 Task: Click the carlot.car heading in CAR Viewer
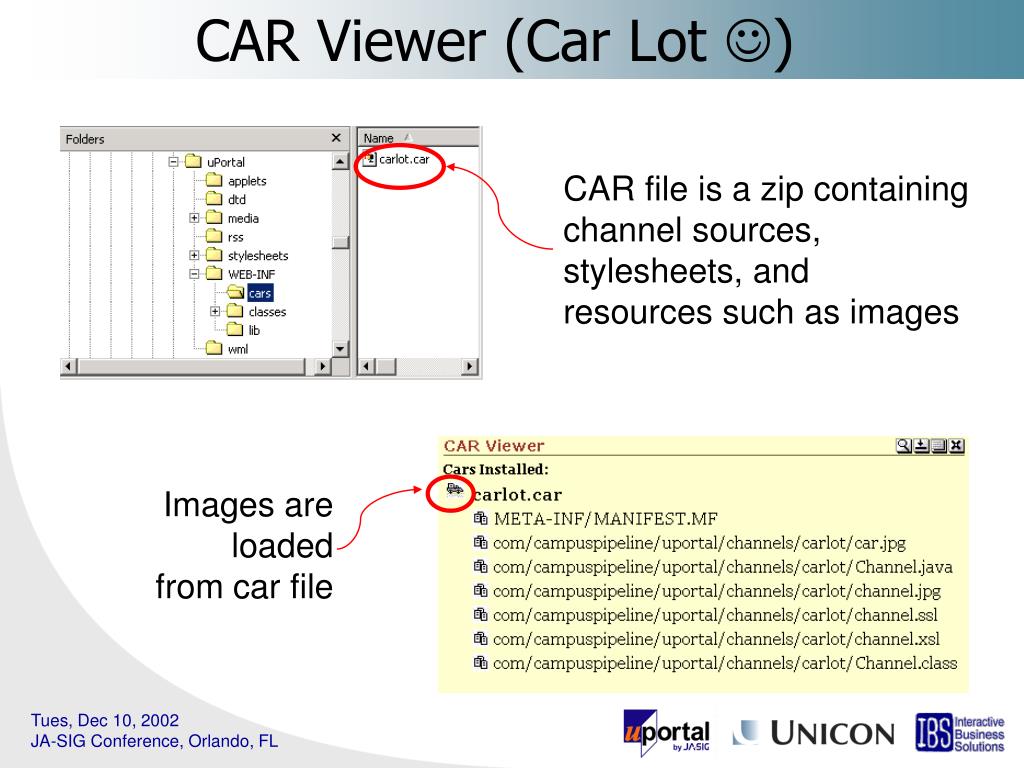517,494
